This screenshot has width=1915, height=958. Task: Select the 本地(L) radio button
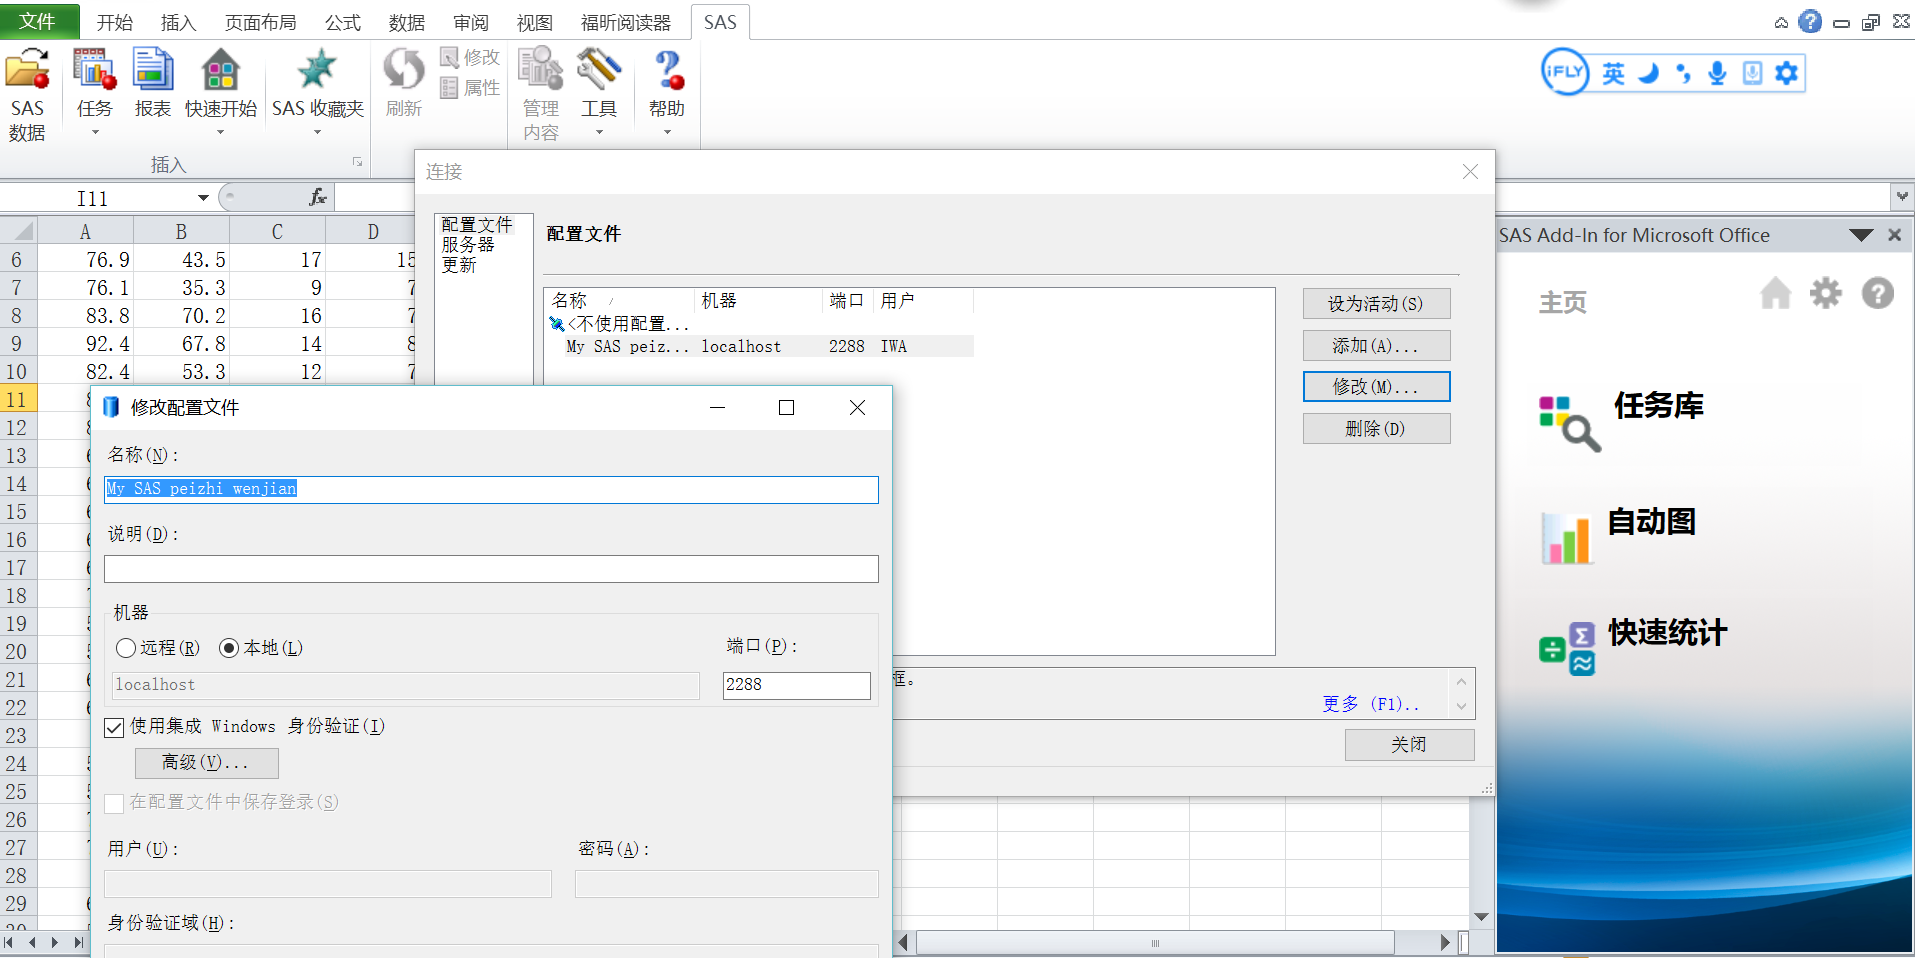tap(229, 648)
